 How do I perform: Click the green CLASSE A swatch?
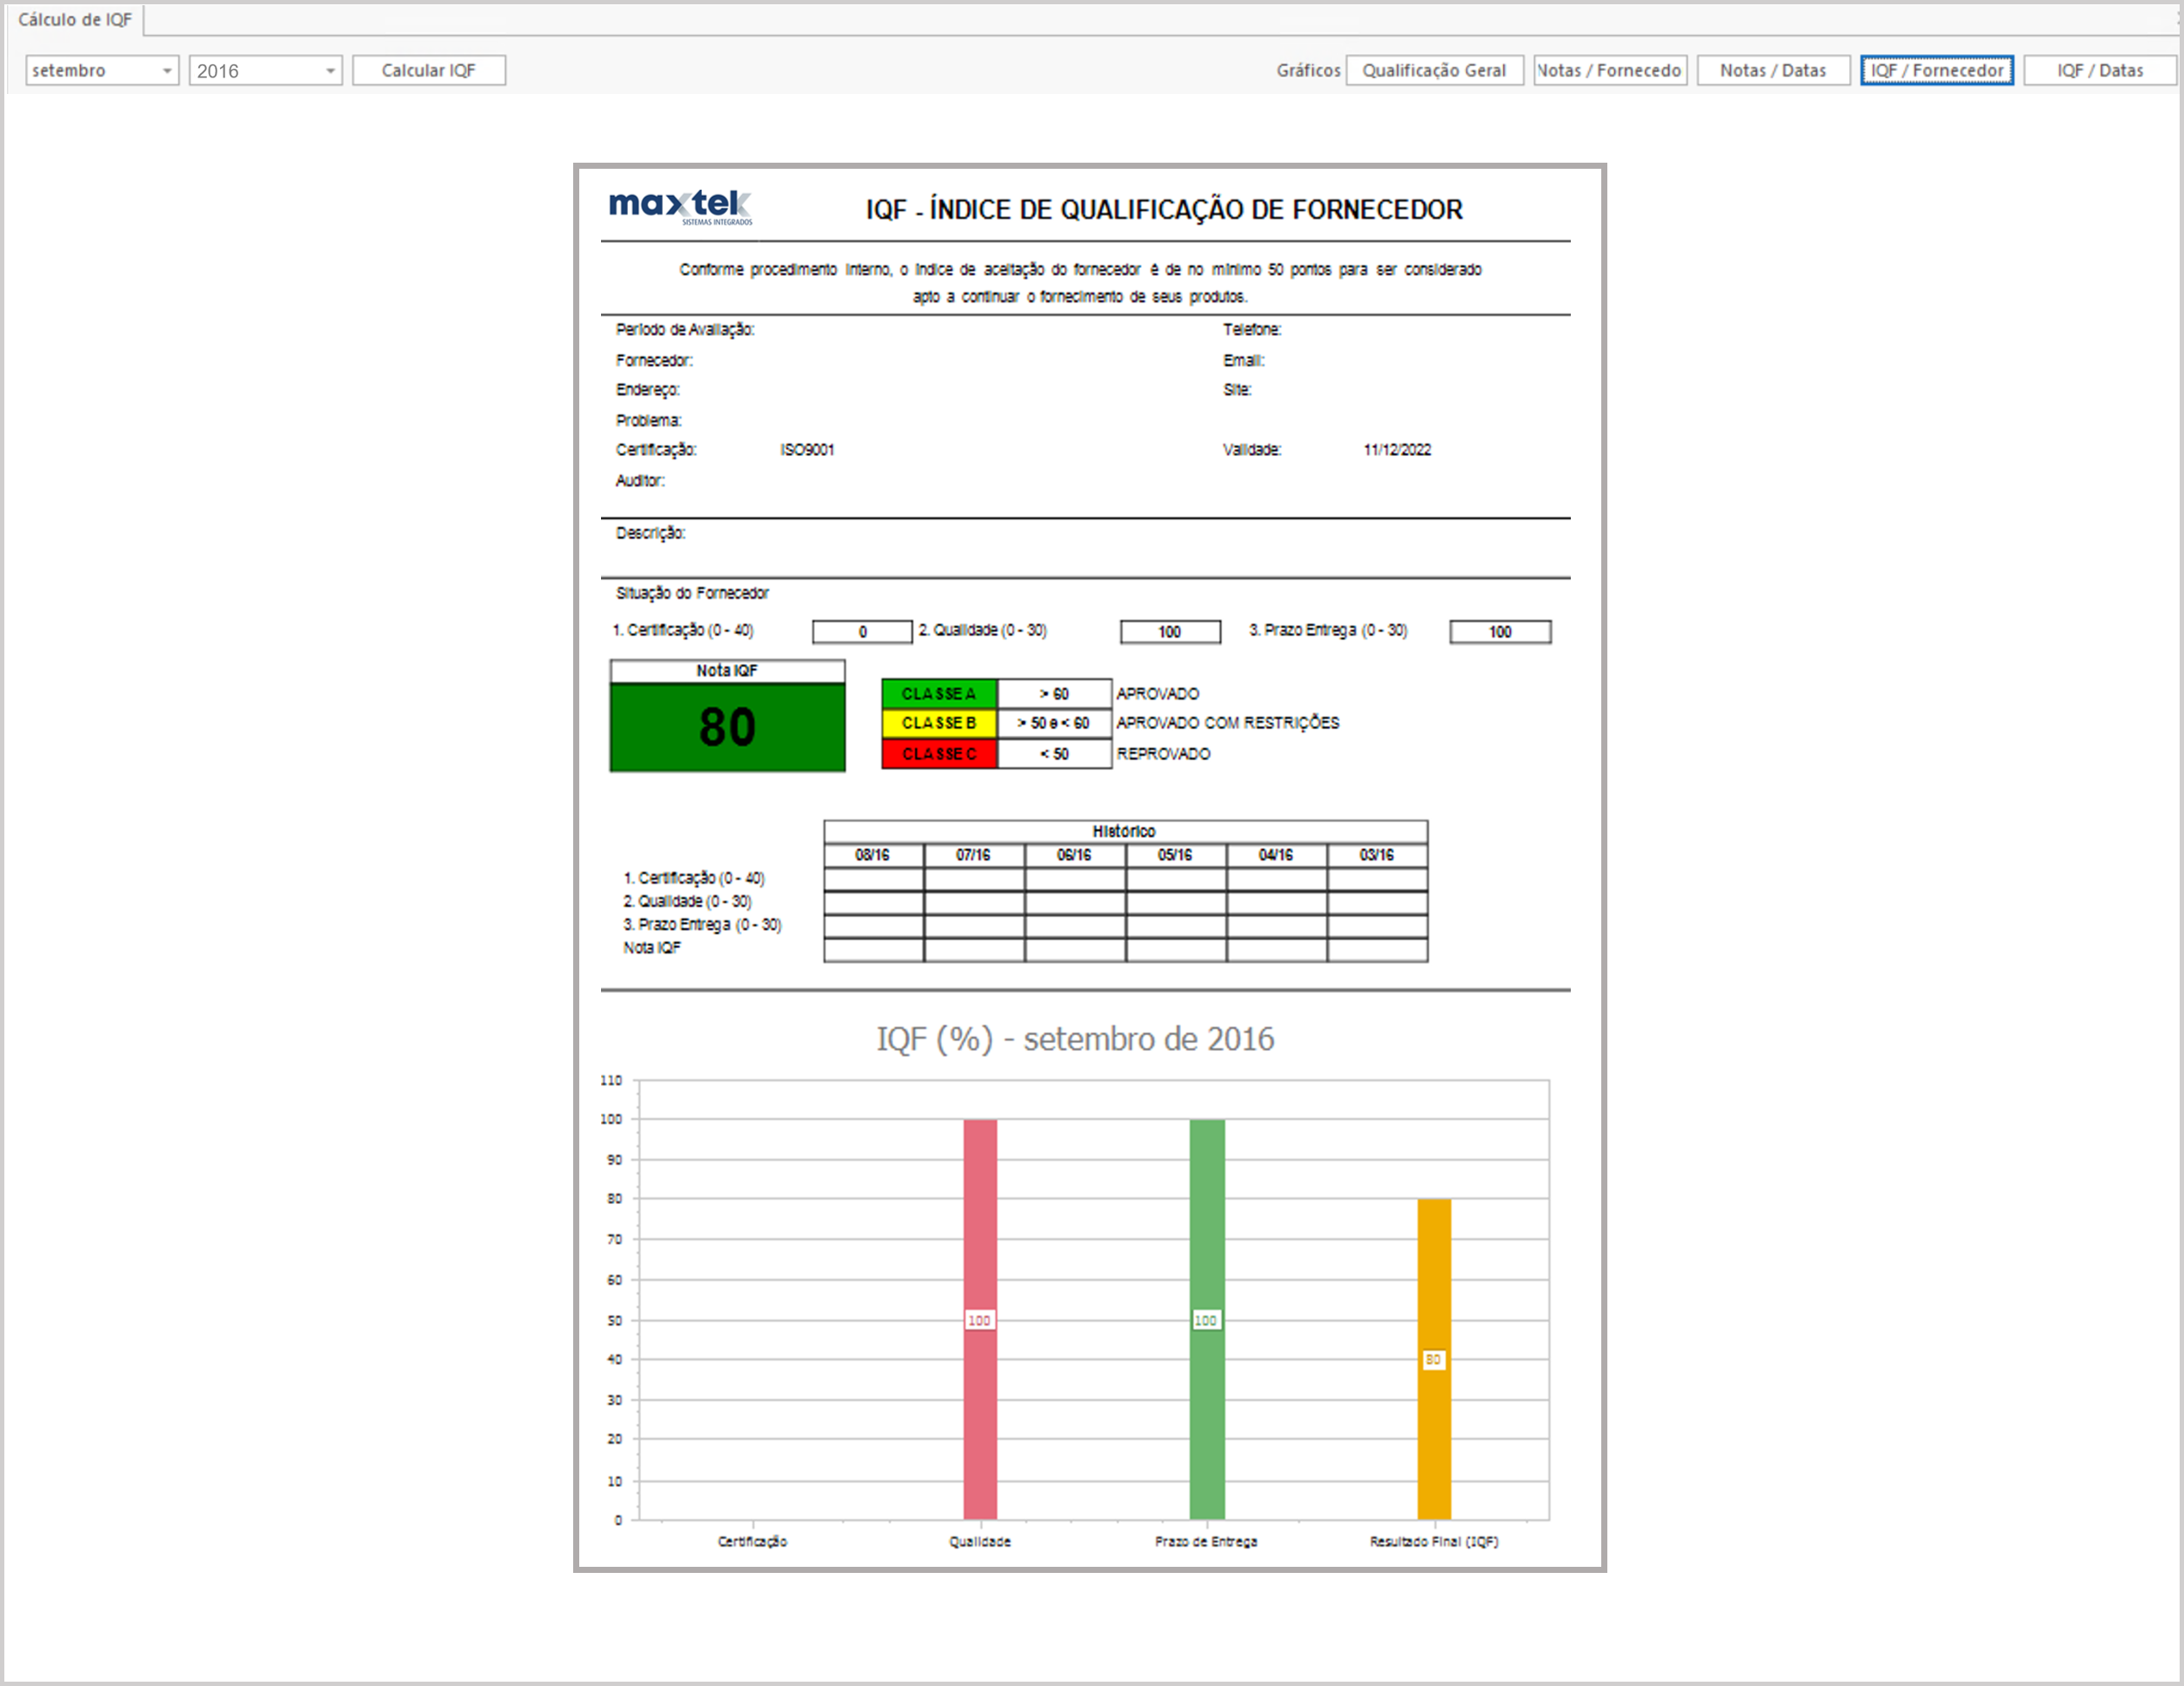pos(938,693)
